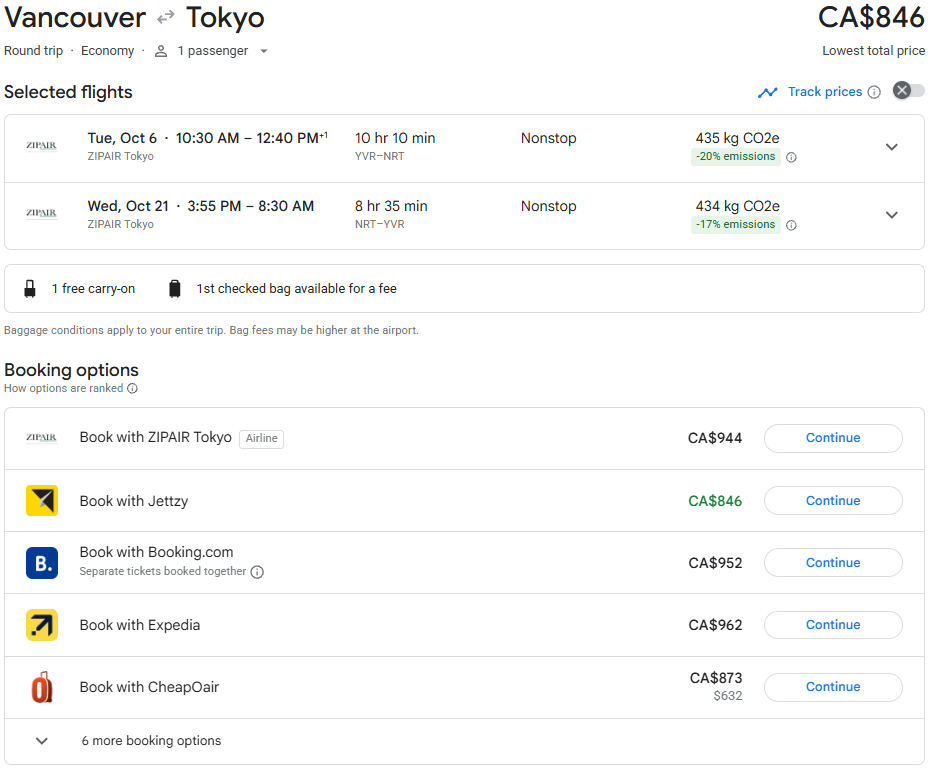Click the CA$952 Booking.com price

(715, 563)
